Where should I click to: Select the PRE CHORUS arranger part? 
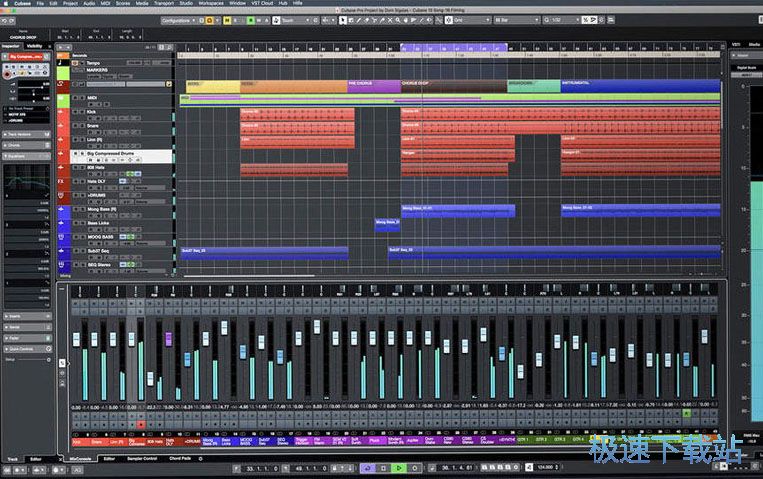(x=374, y=86)
